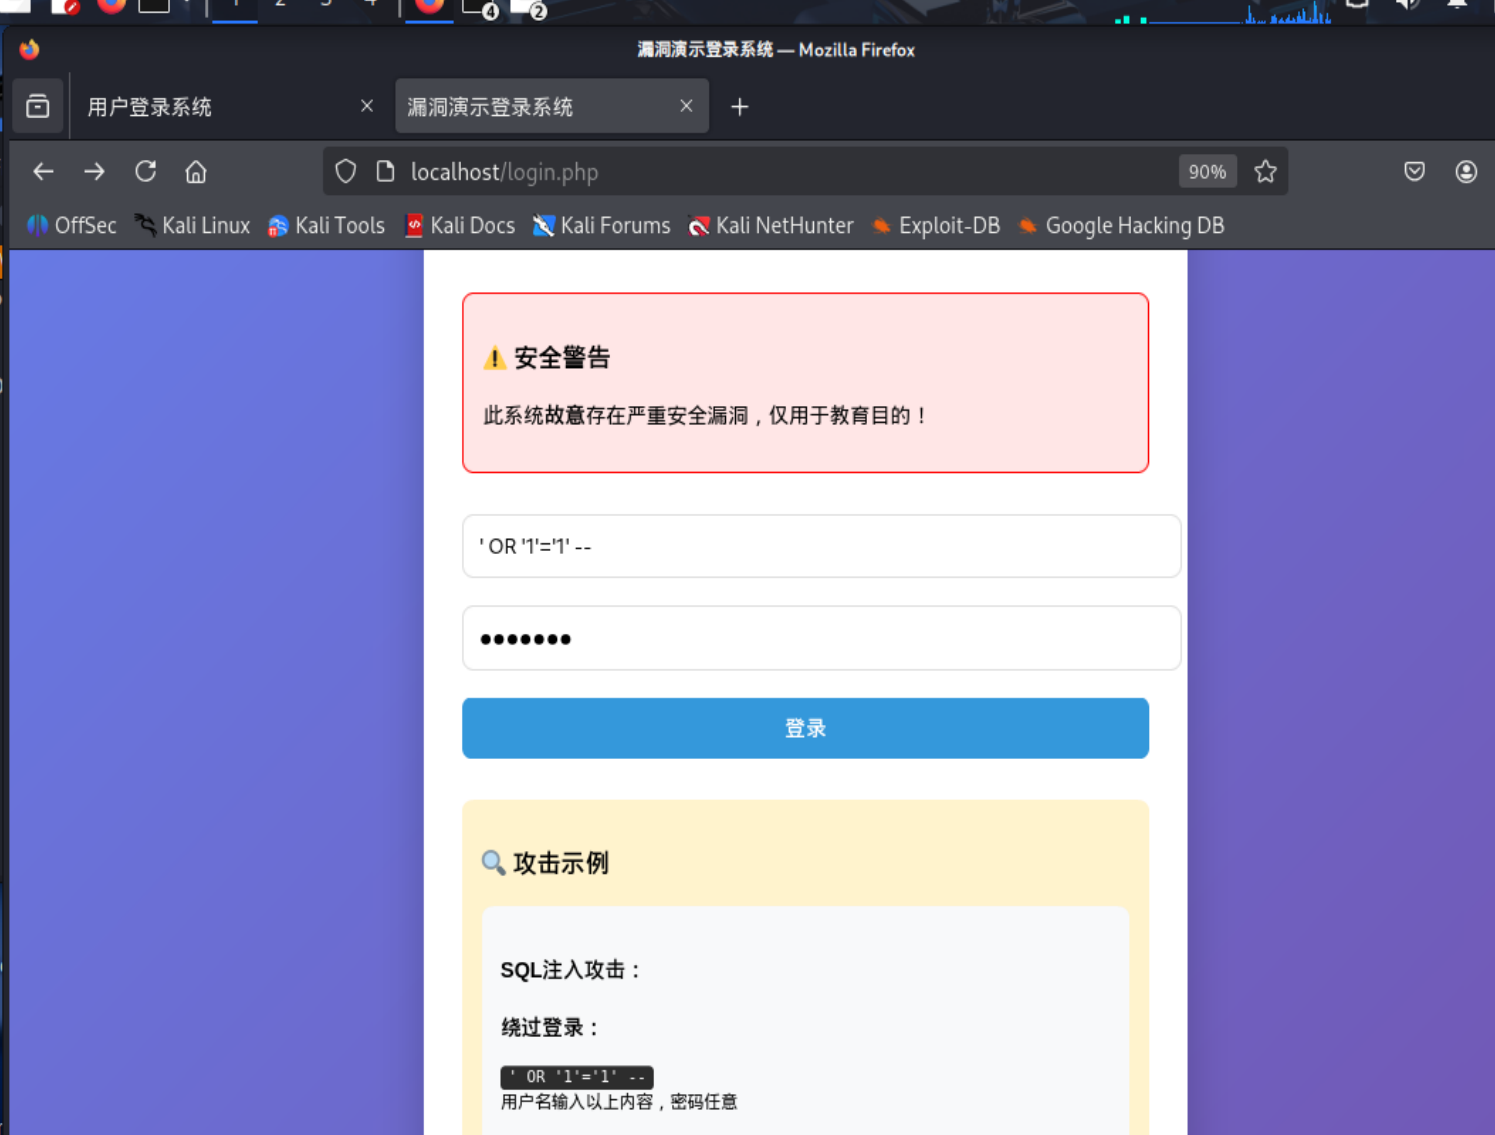Open the Google Hacking DB bookmark
1495x1135 pixels.
(x=1122, y=226)
